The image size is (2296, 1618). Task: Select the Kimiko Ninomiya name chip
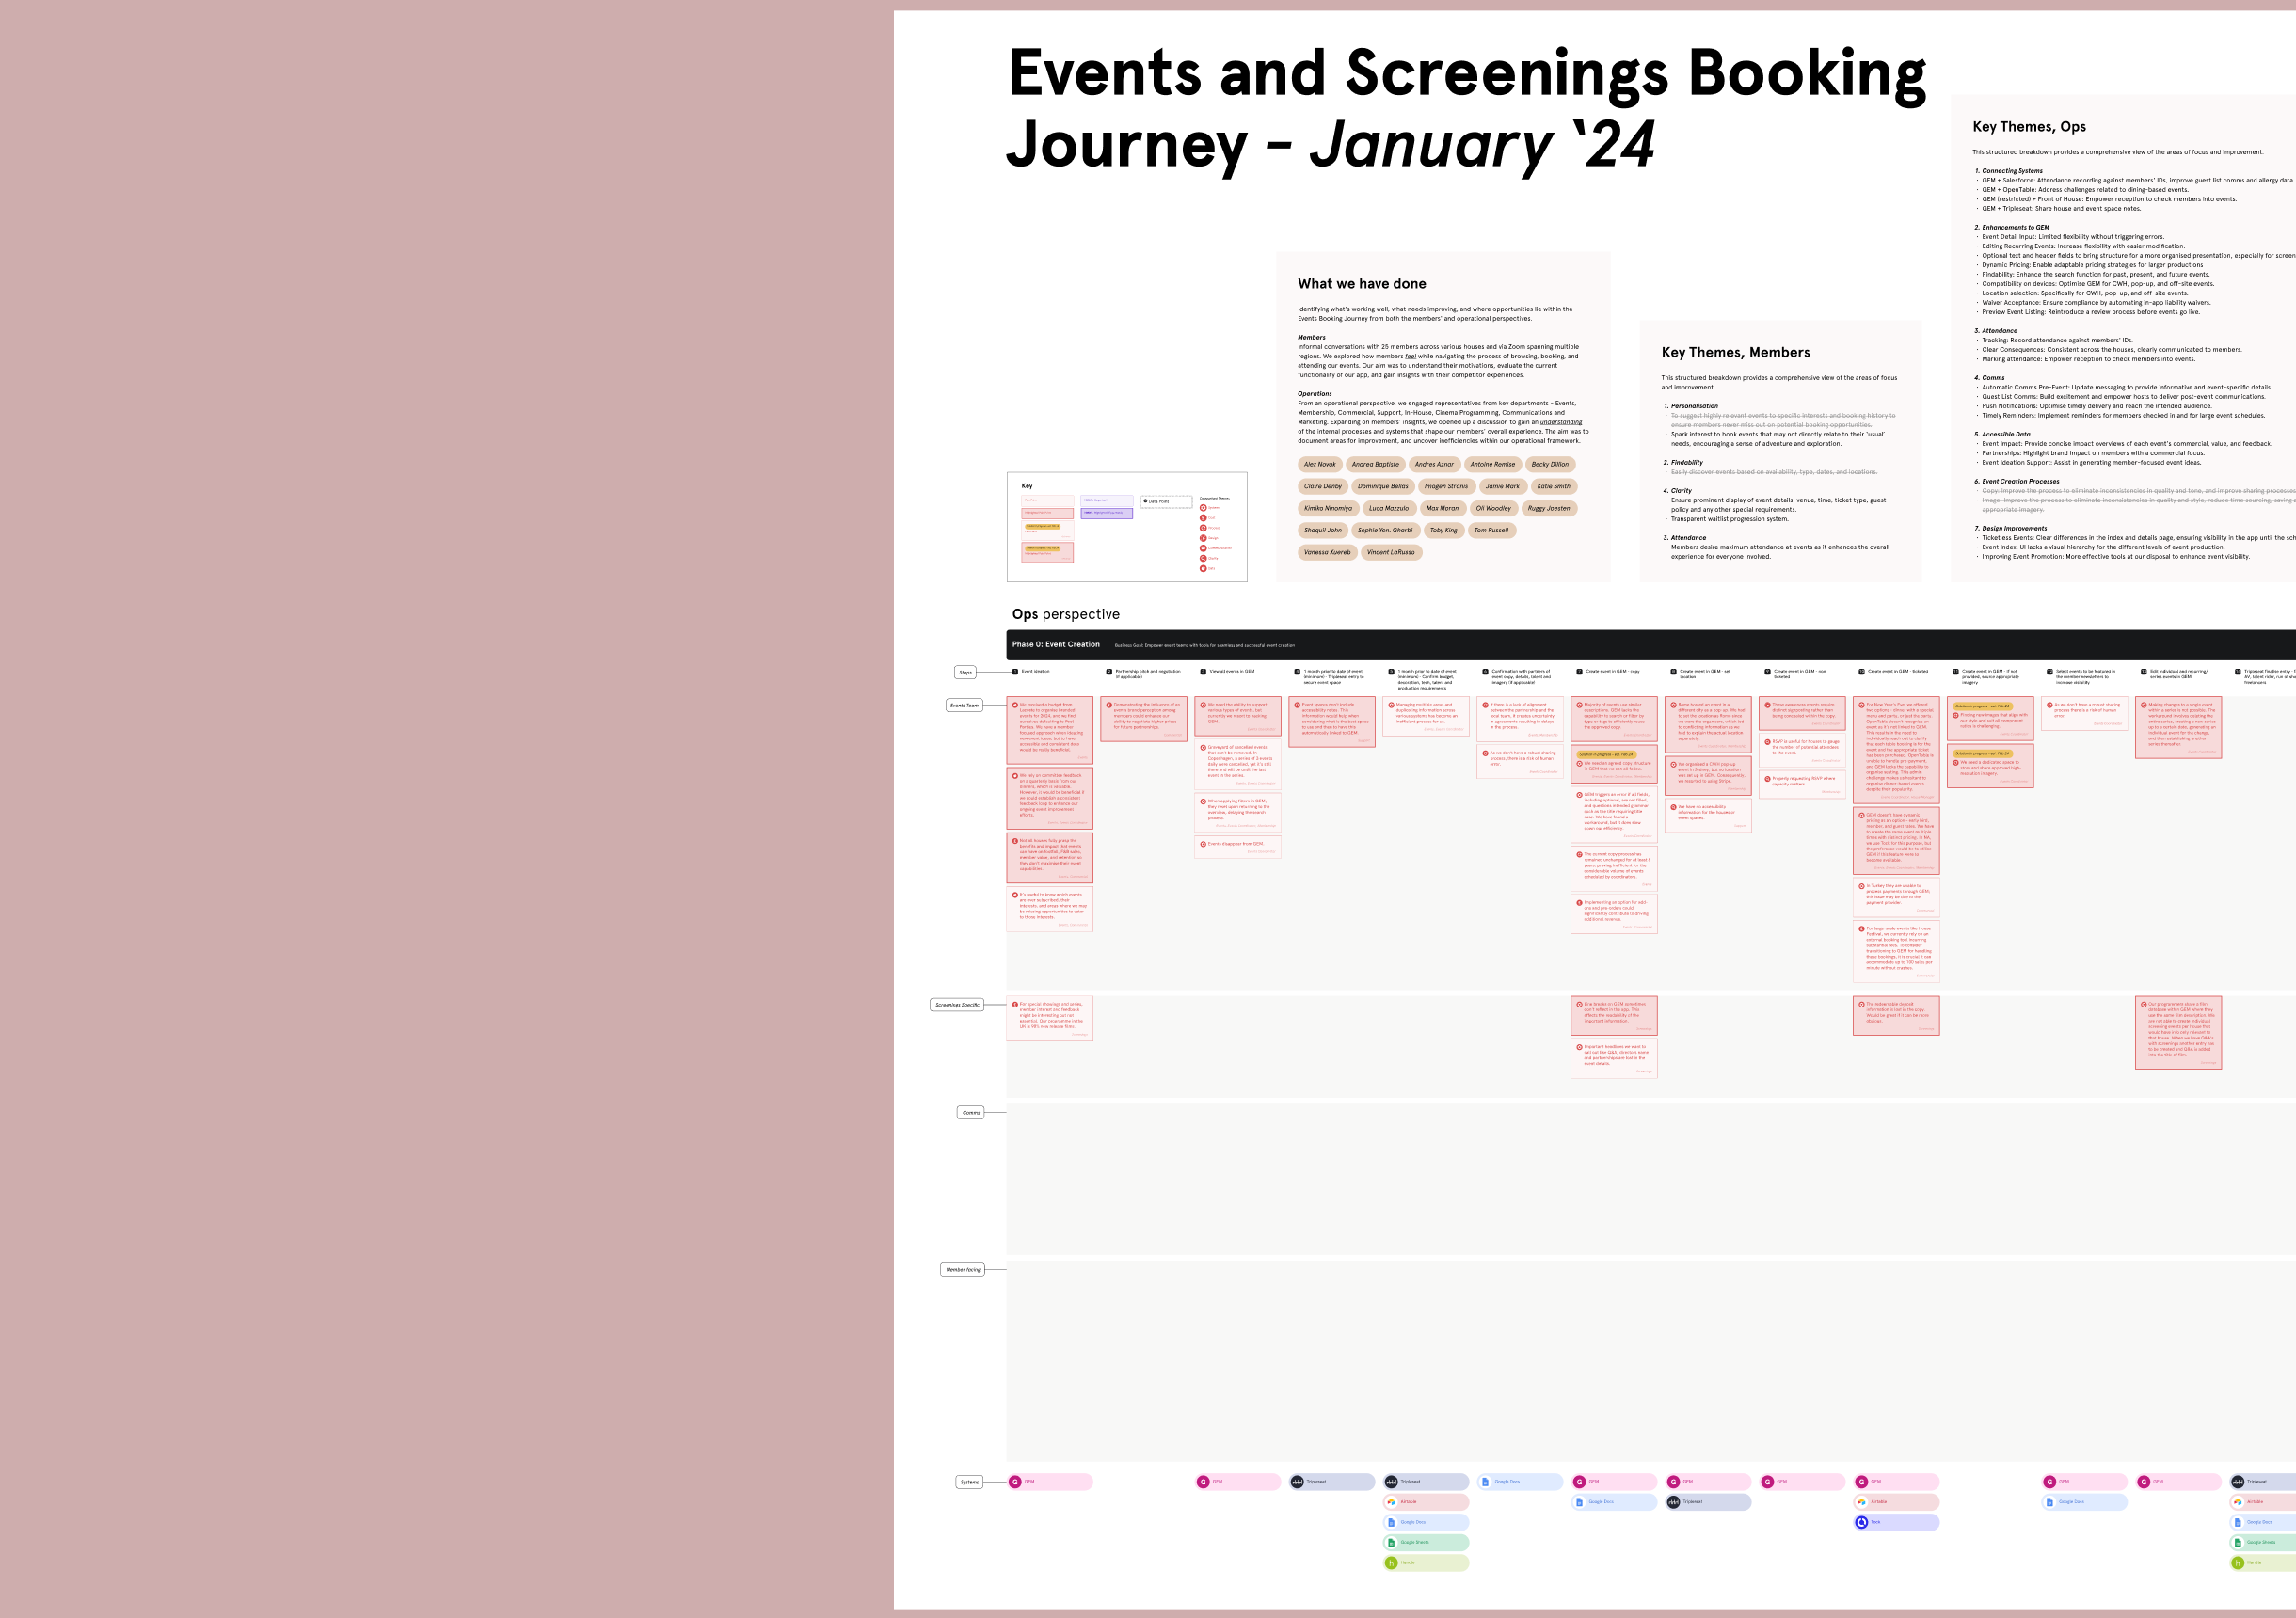pos(1328,508)
